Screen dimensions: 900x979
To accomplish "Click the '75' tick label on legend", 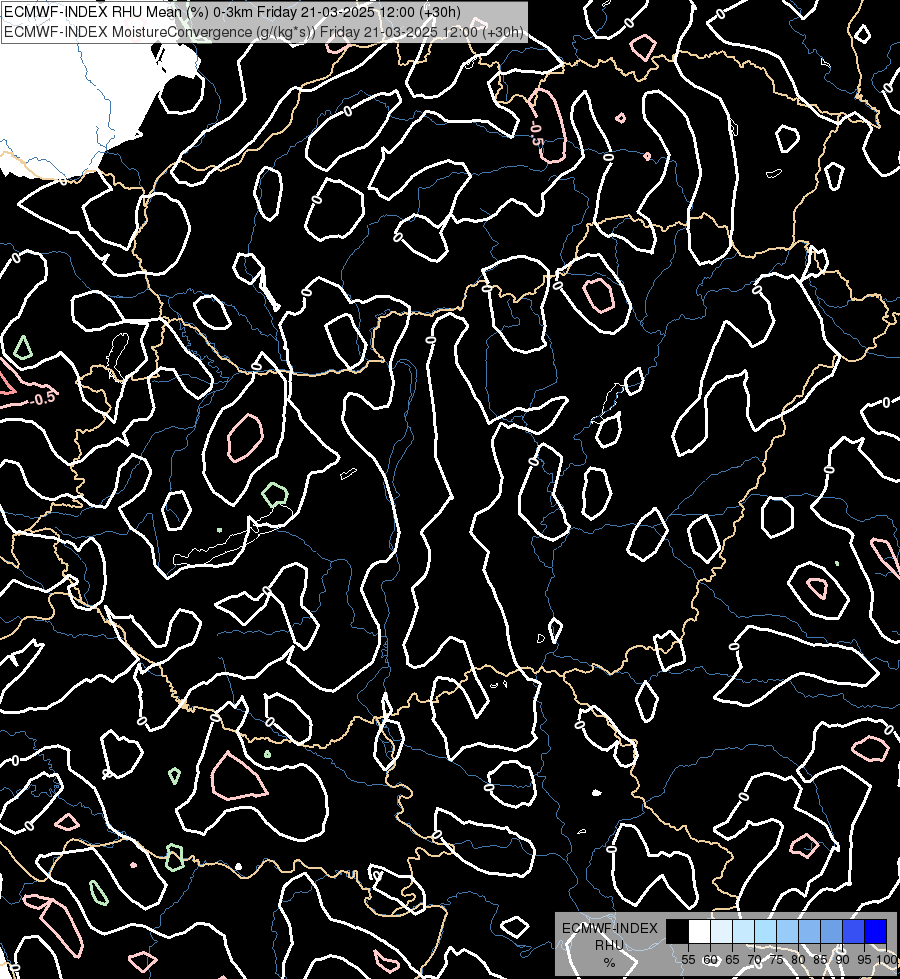I will (776, 960).
